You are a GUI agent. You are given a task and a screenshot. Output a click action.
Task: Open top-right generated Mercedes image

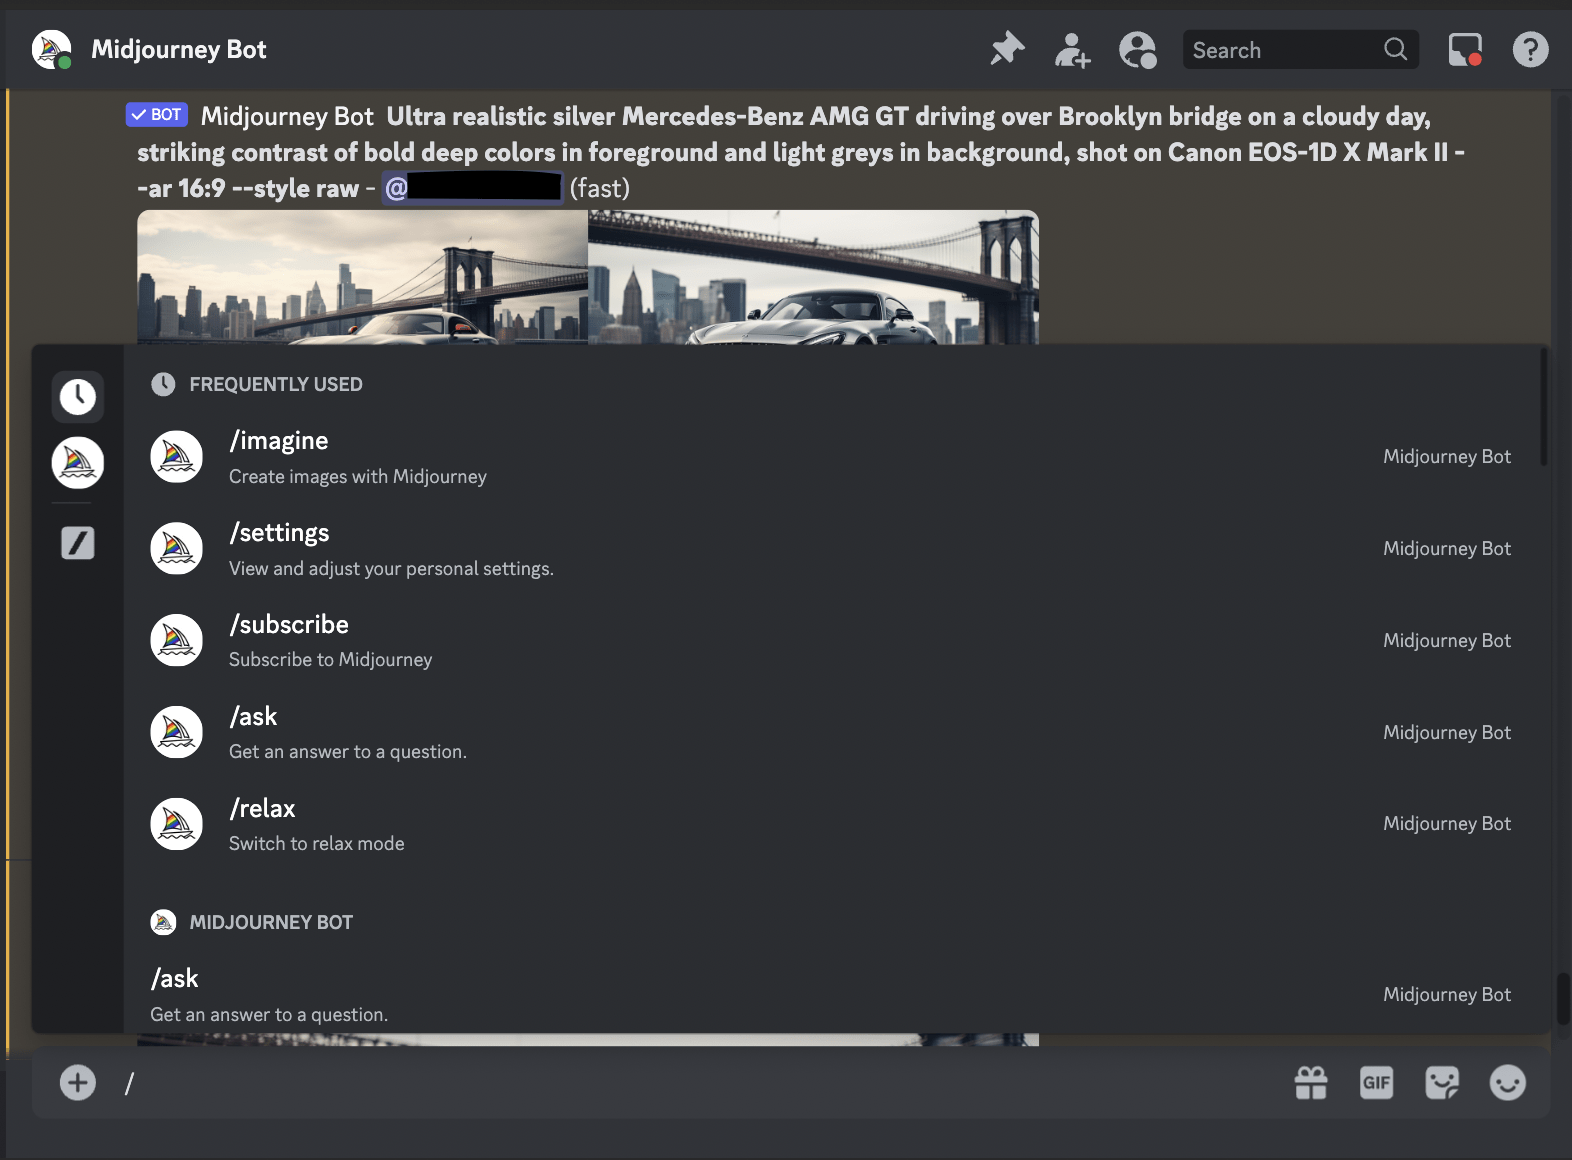[x=814, y=277]
